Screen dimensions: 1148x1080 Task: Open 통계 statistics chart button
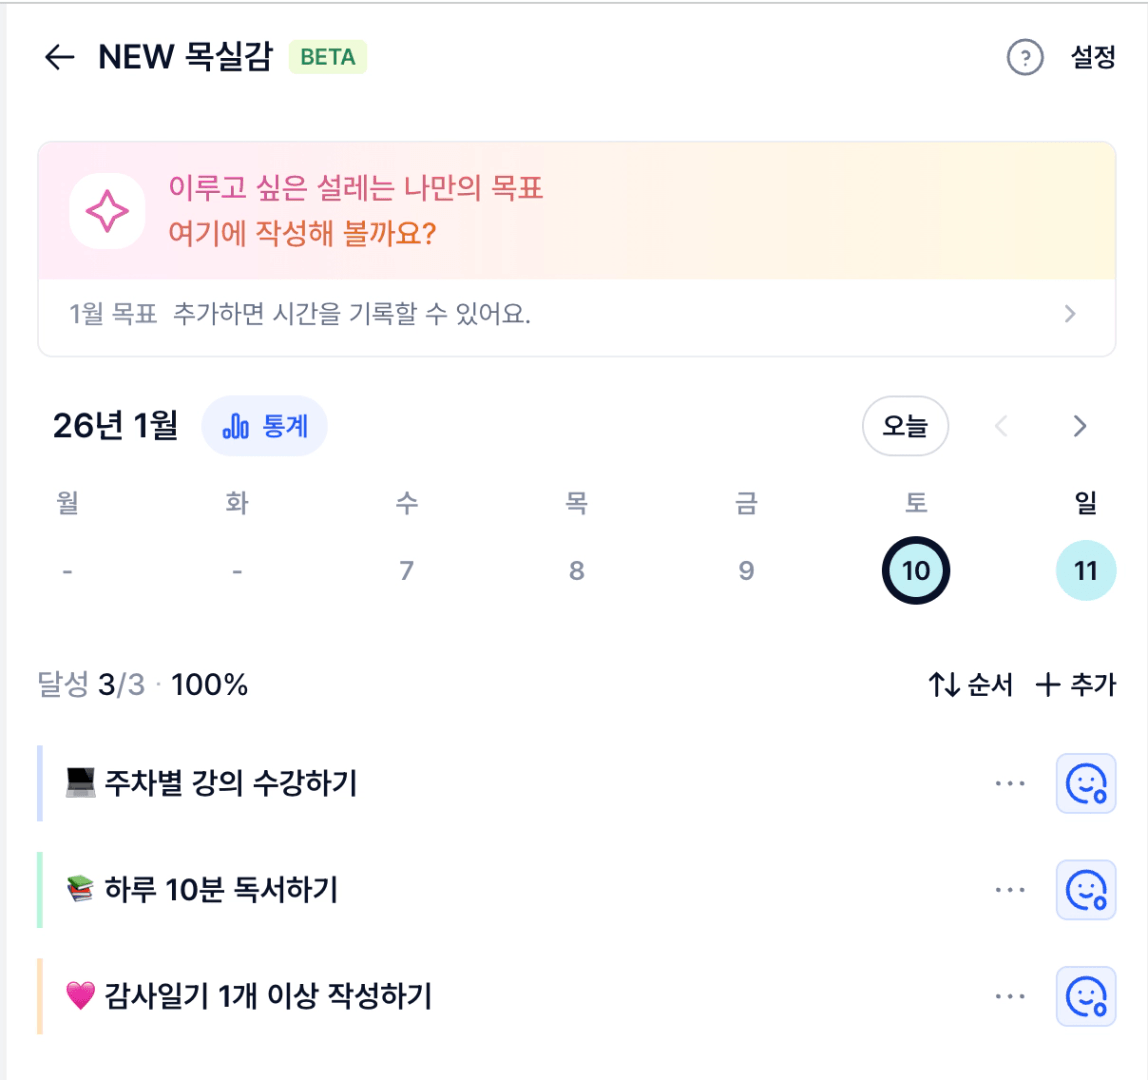[265, 427]
